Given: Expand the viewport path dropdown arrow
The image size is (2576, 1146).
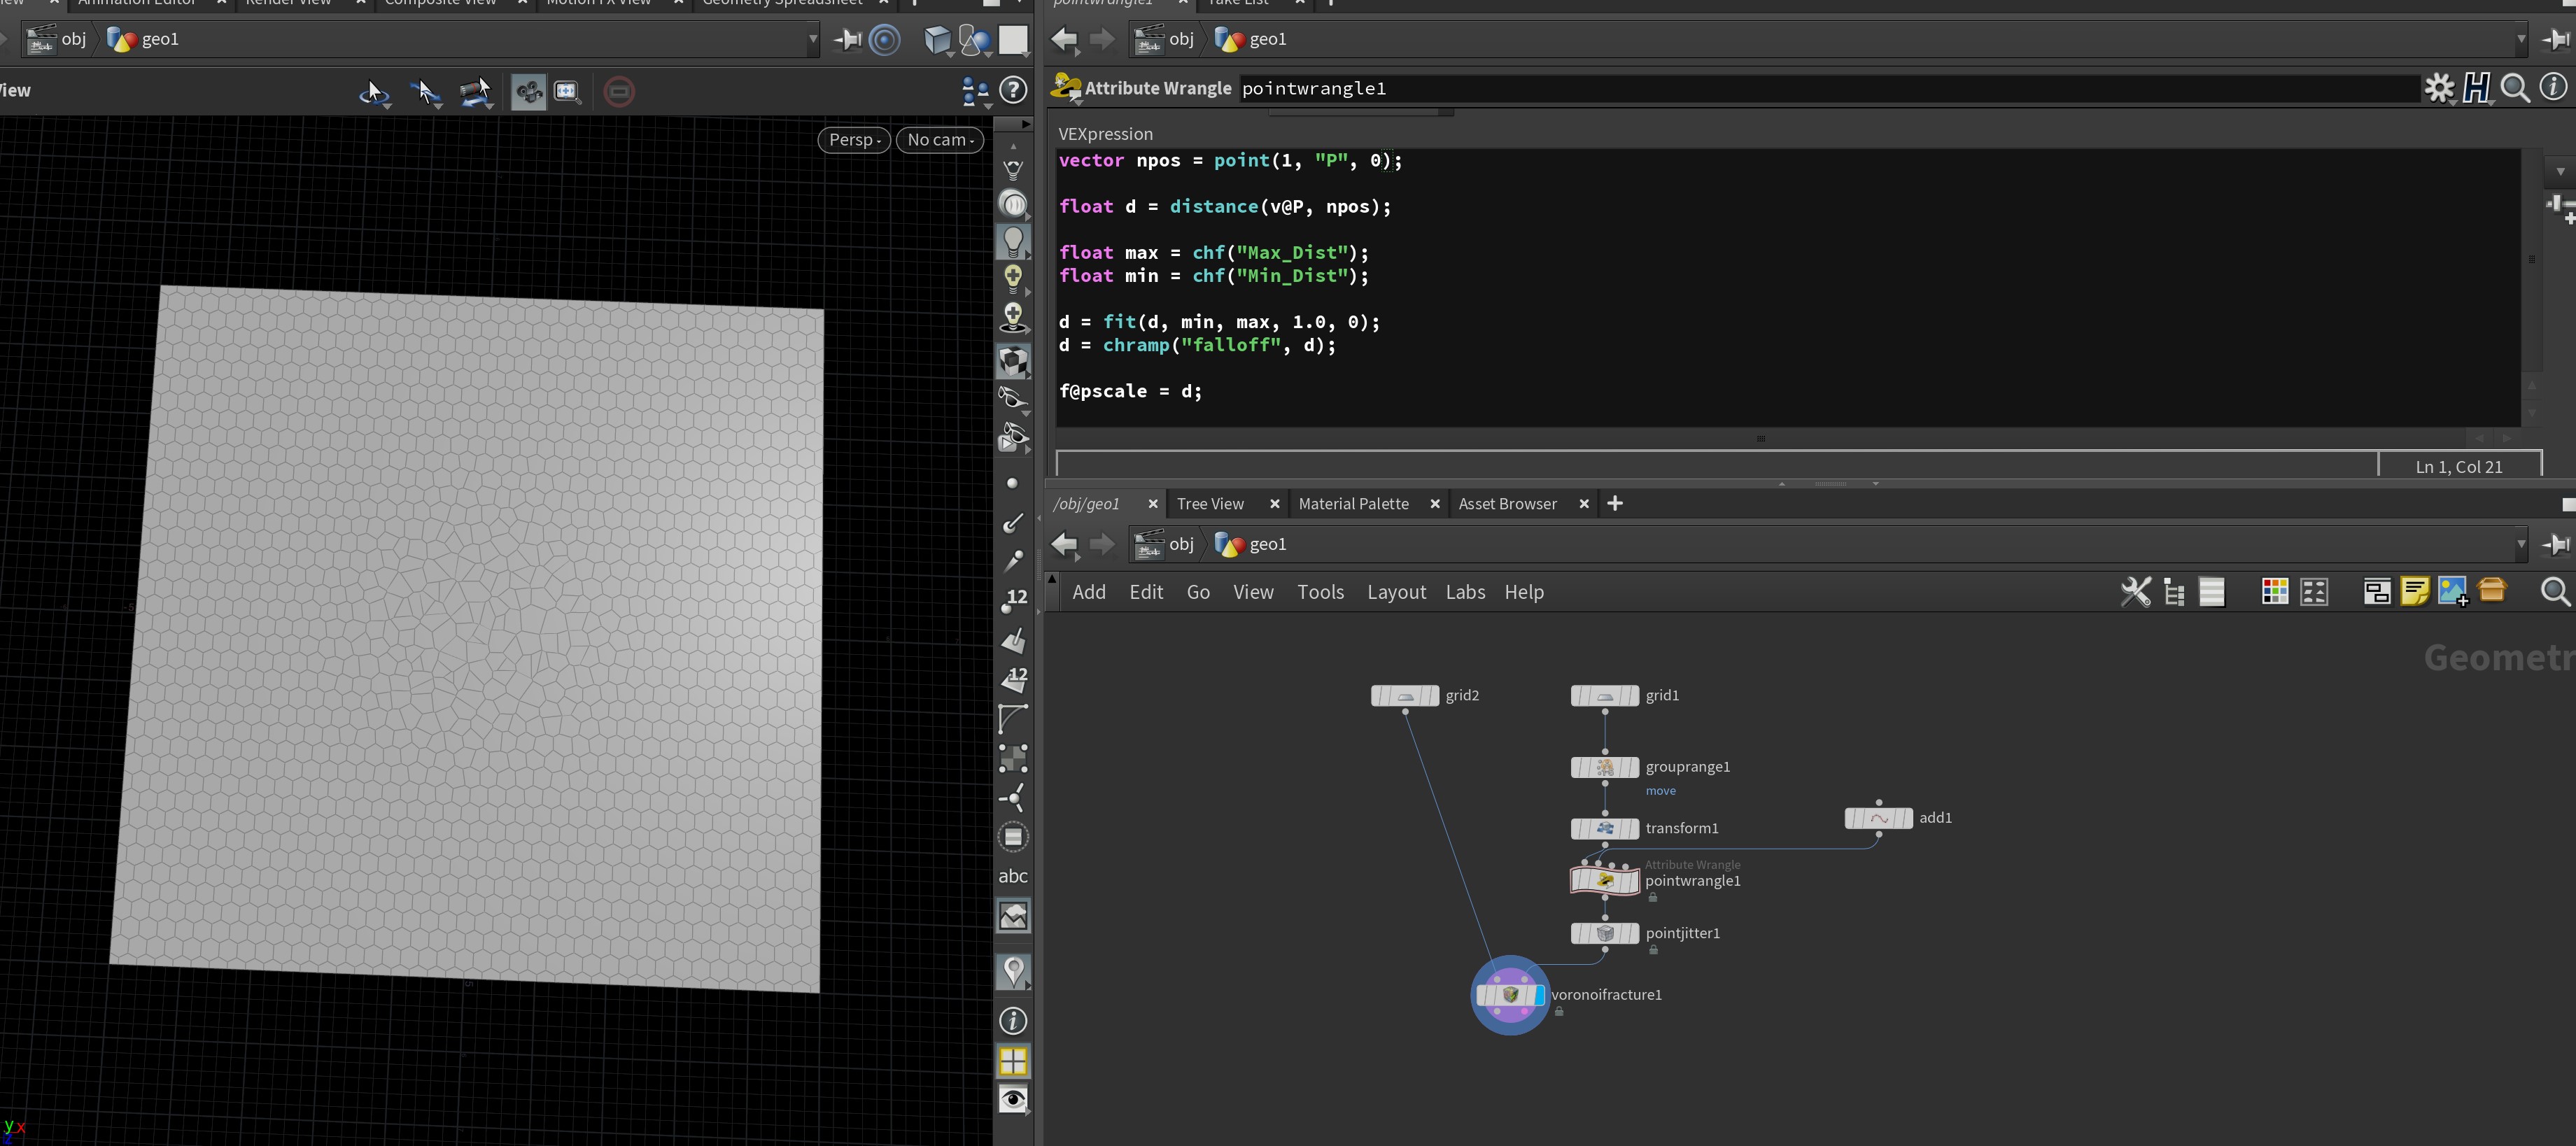Looking at the screenshot, I should [x=812, y=40].
